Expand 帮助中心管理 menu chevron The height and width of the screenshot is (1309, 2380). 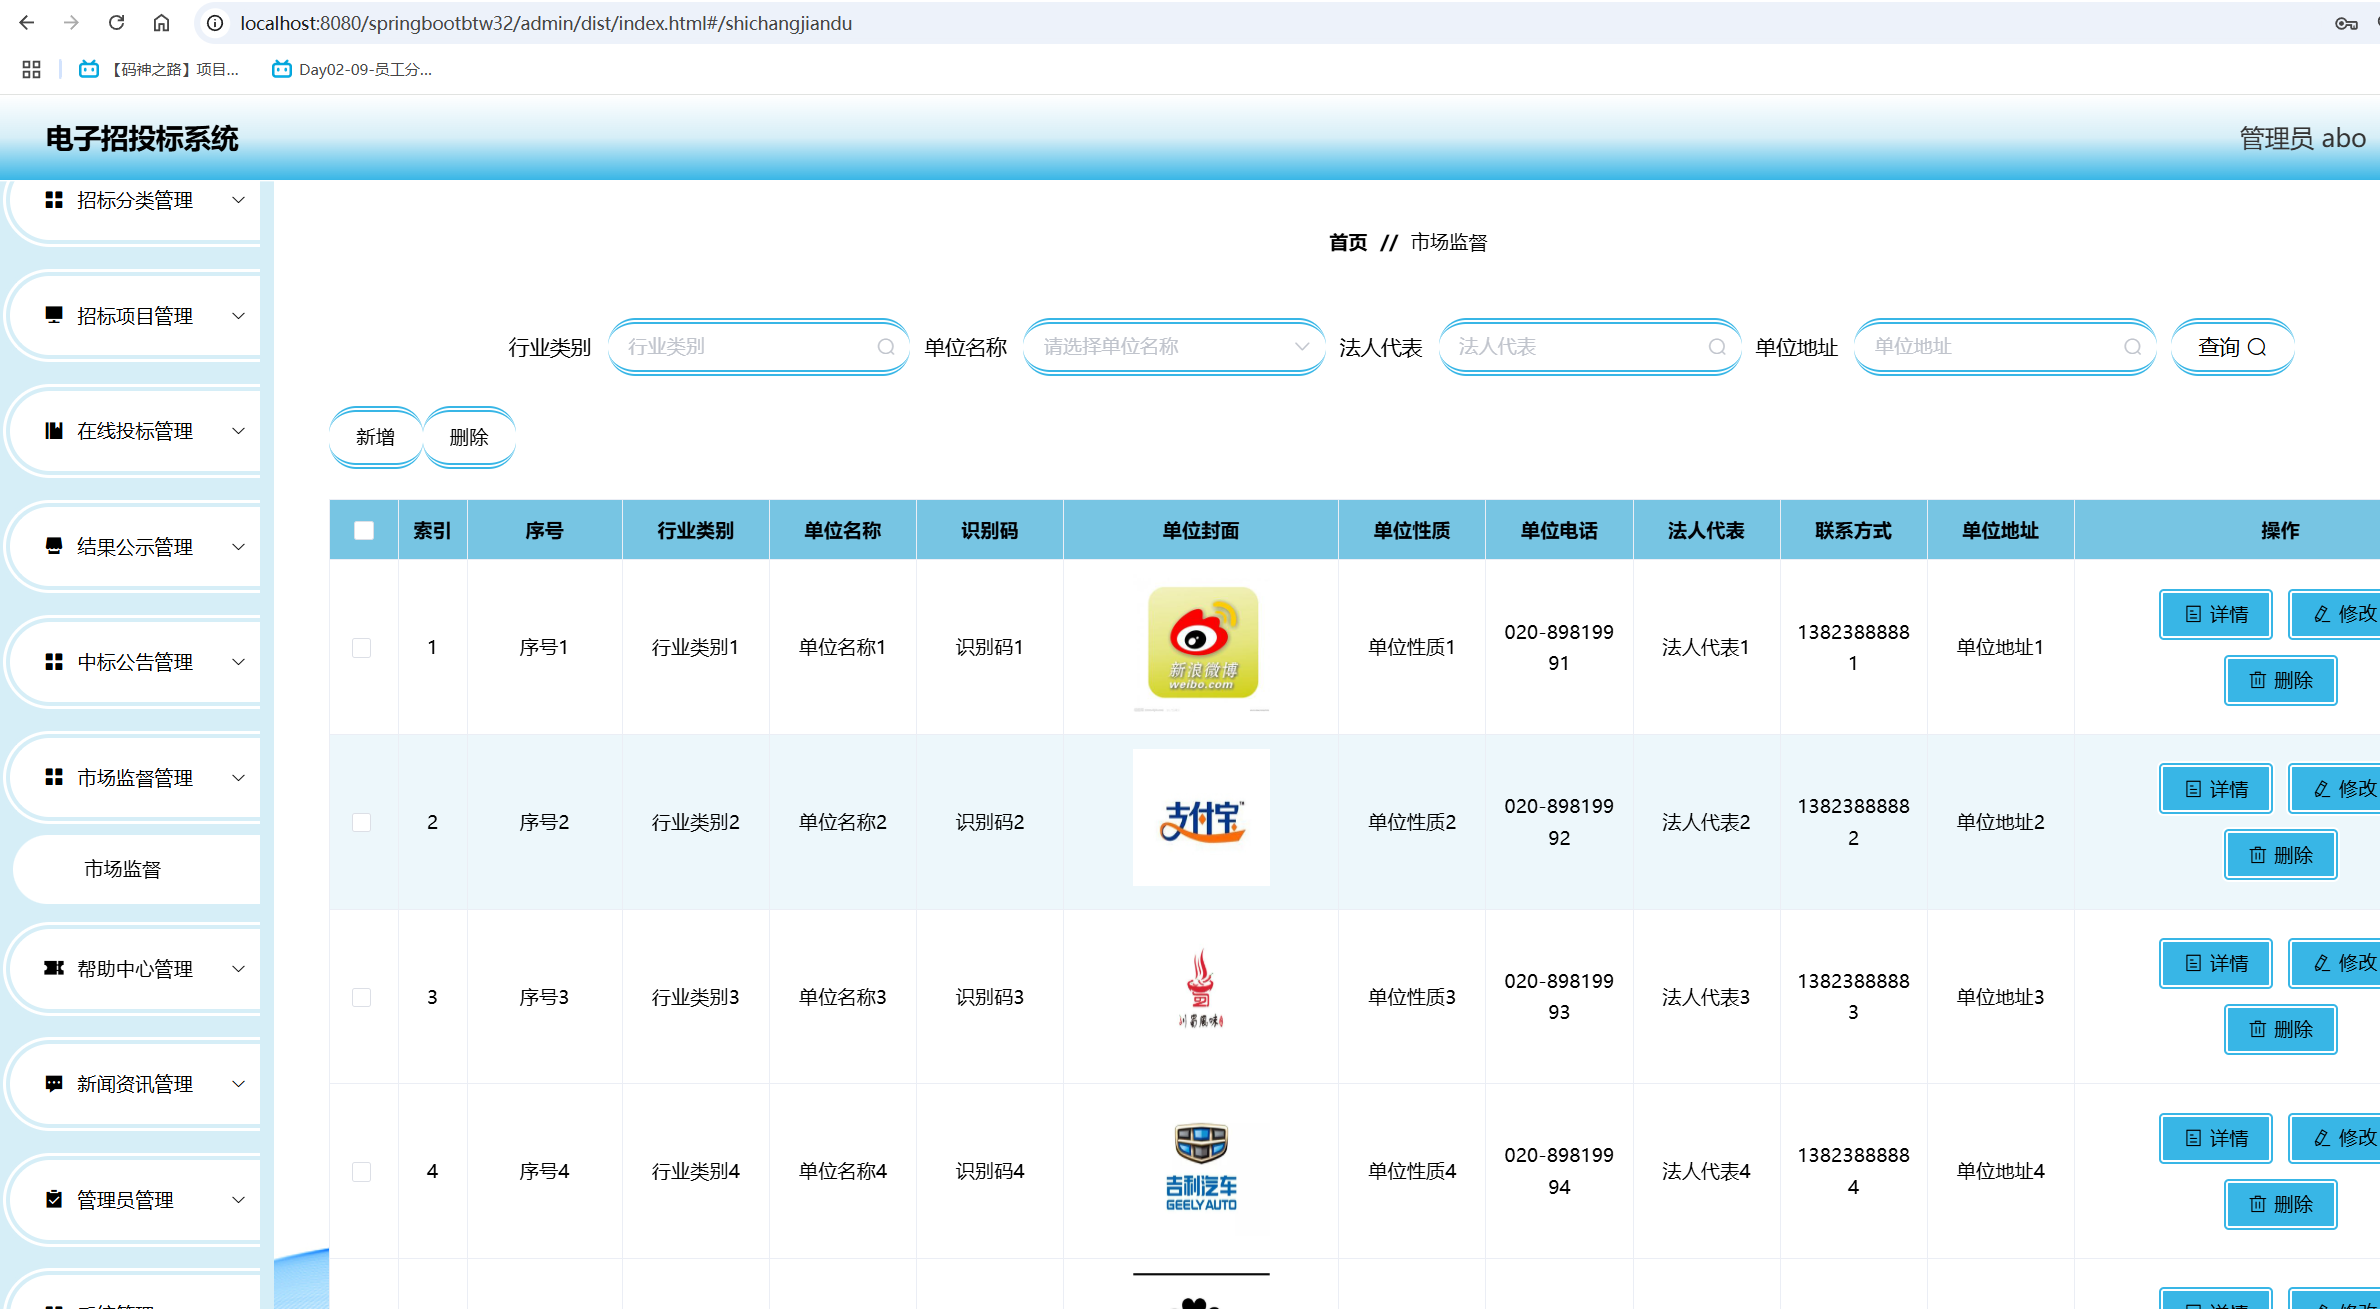(239, 968)
